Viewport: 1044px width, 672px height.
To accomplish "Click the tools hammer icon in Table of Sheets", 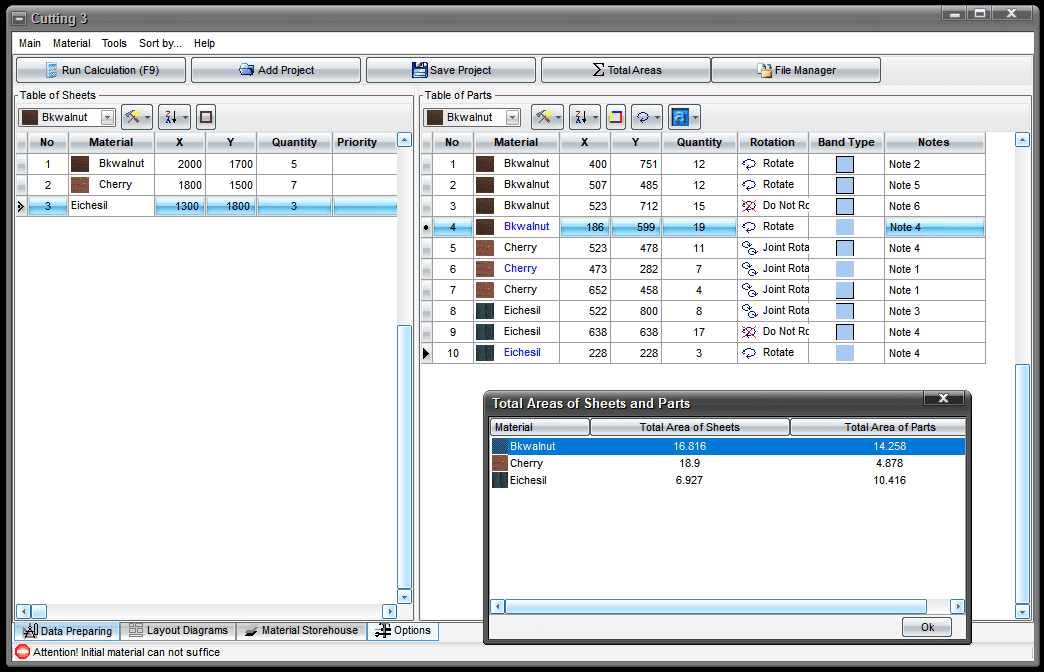I will pos(132,117).
